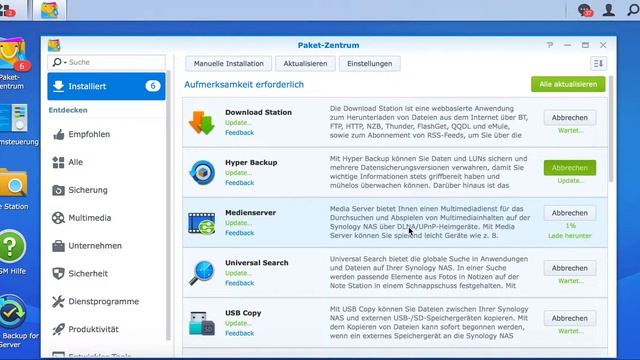Click the help question mark in window title
Image resolution: width=640 pixels, height=360 pixels.
pos(550,45)
